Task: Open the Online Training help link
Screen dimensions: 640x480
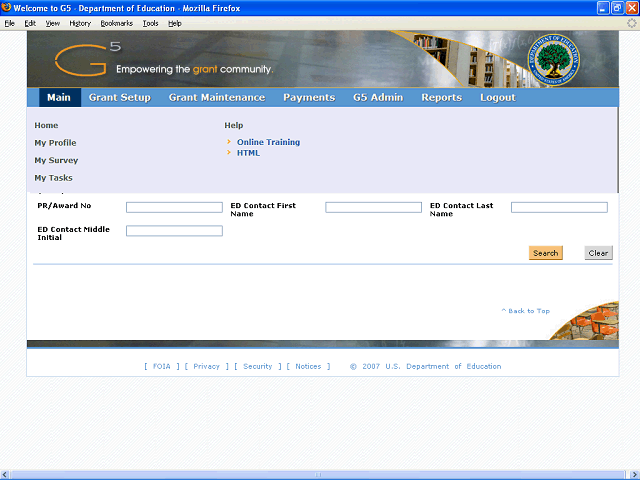Action: point(269,142)
